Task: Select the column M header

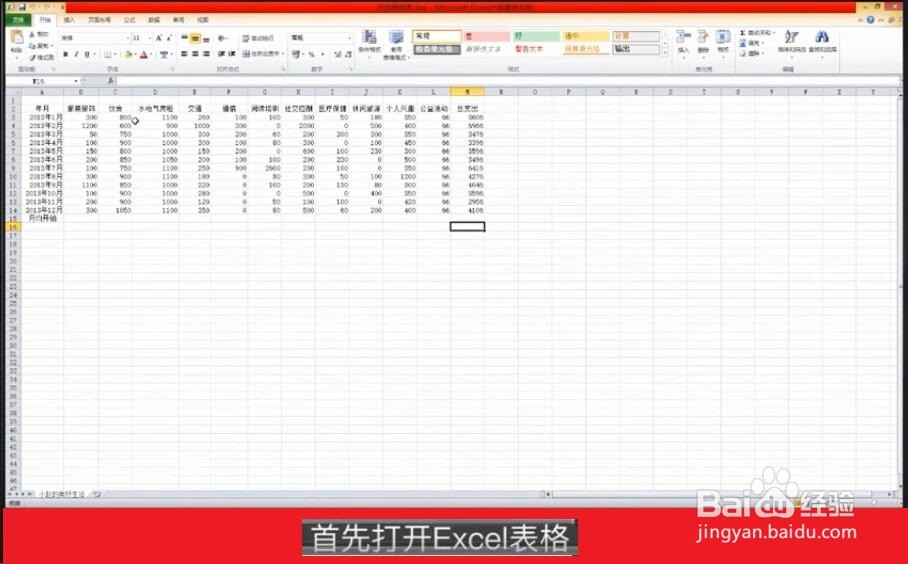Action: 467,92
